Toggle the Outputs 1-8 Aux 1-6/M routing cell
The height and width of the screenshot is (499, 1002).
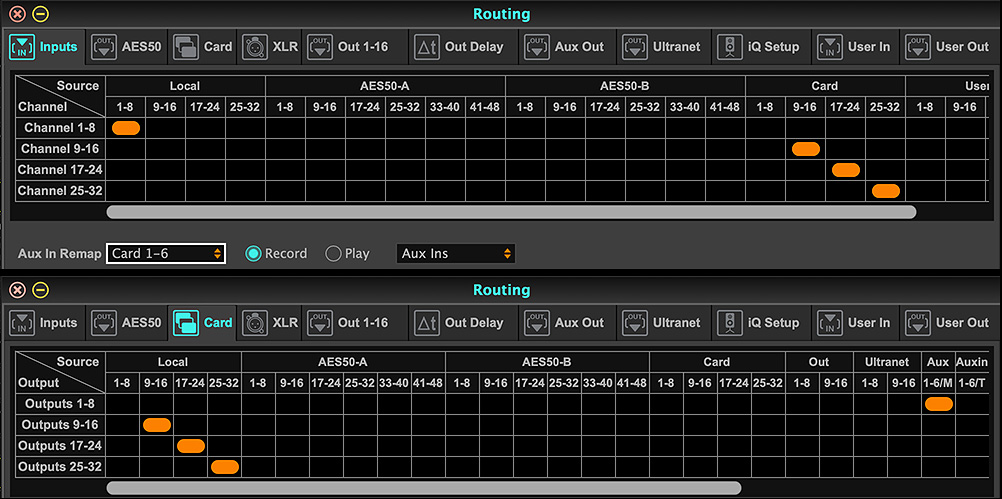[x=938, y=404]
